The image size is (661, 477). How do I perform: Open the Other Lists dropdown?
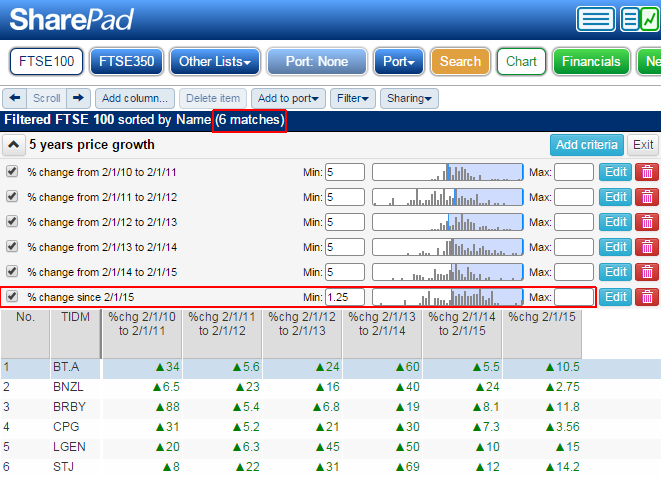(x=215, y=62)
